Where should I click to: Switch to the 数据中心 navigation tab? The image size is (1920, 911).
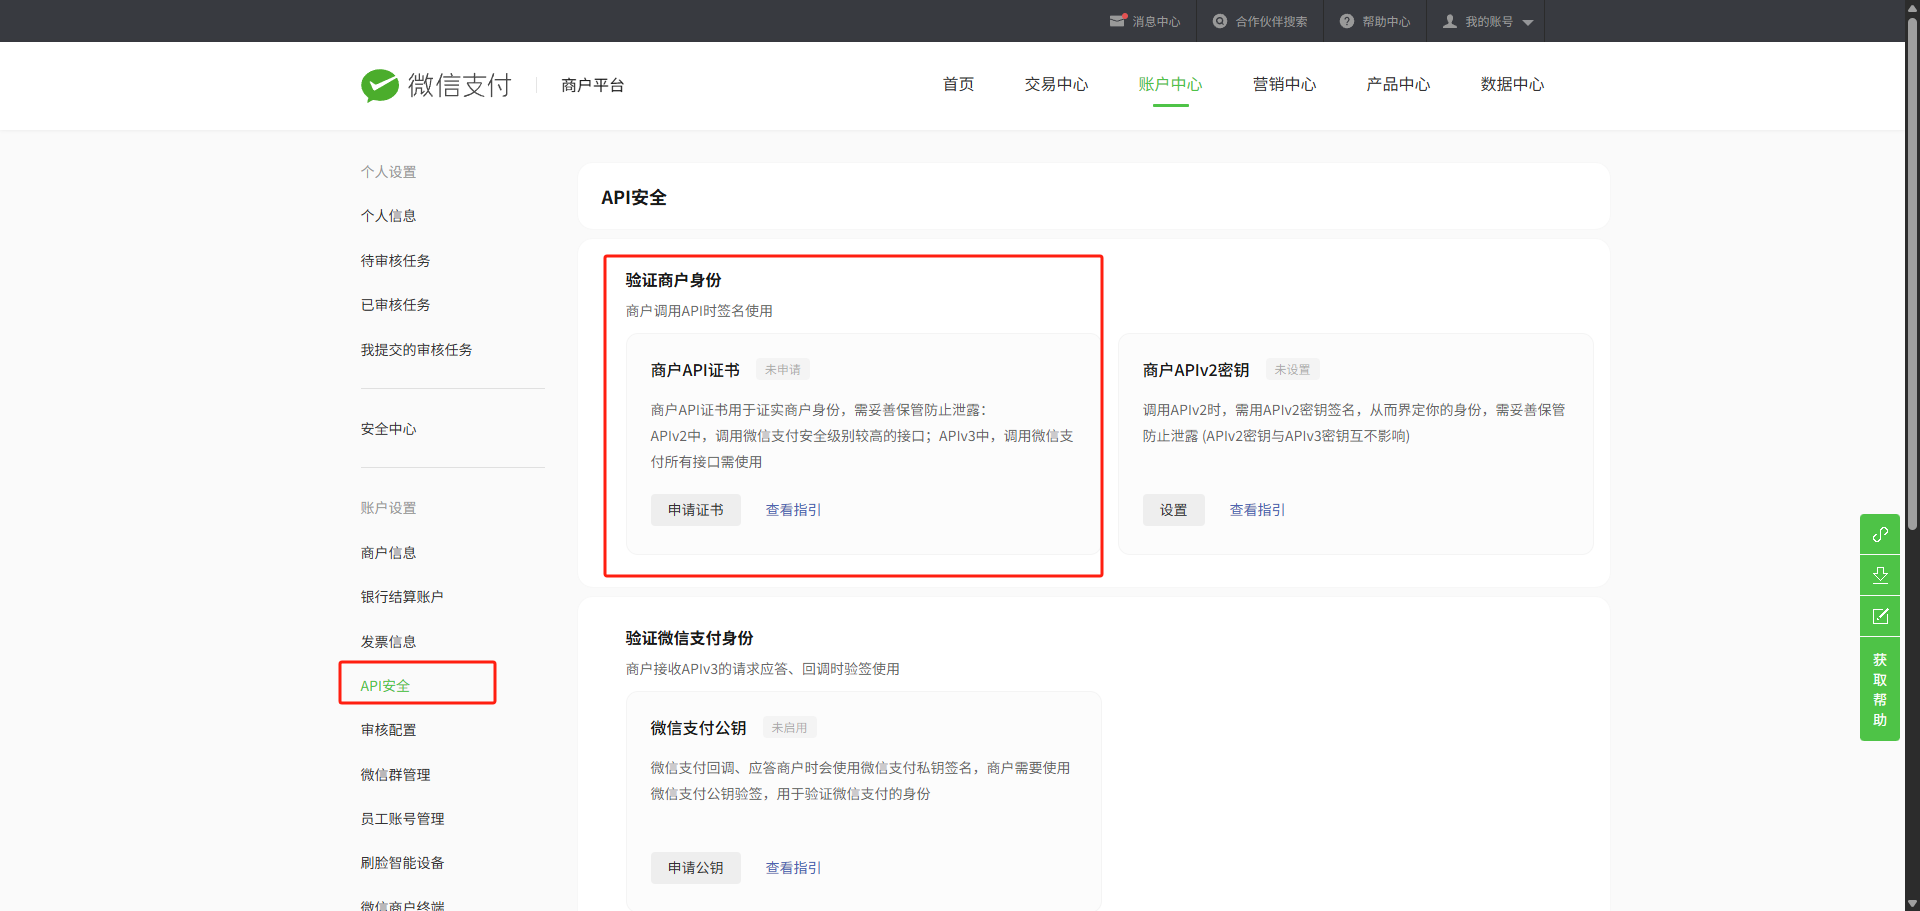click(x=1512, y=85)
